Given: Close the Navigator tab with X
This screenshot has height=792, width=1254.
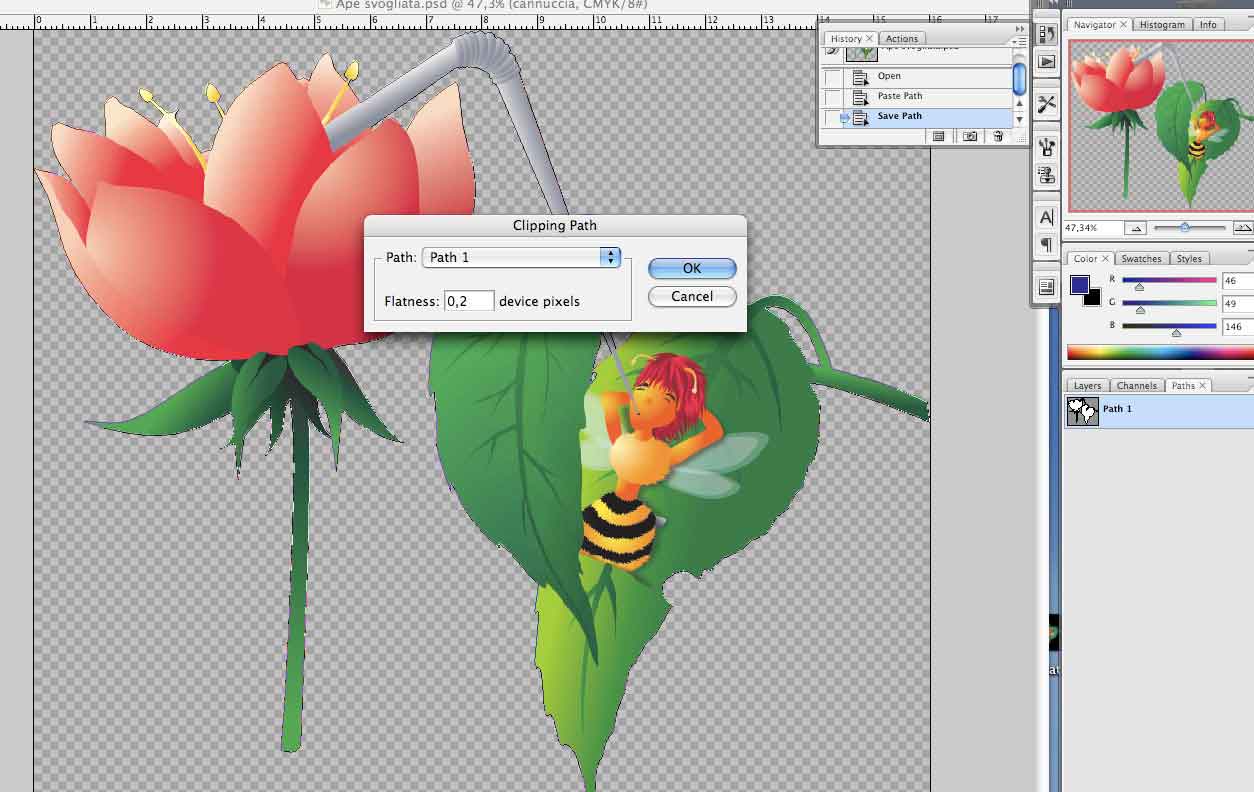Looking at the screenshot, I should tap(1123, 24).
